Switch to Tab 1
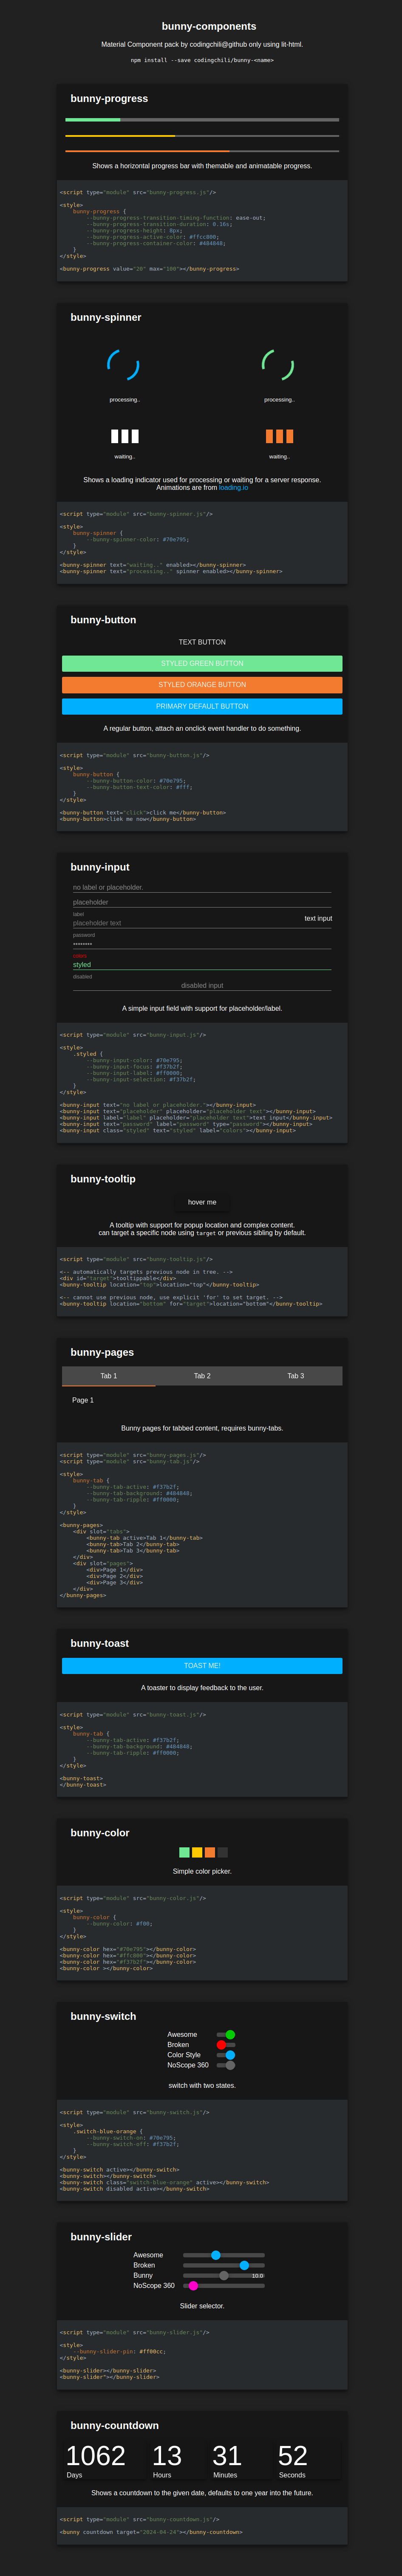402x2576 pixels. coord(109,1376)
